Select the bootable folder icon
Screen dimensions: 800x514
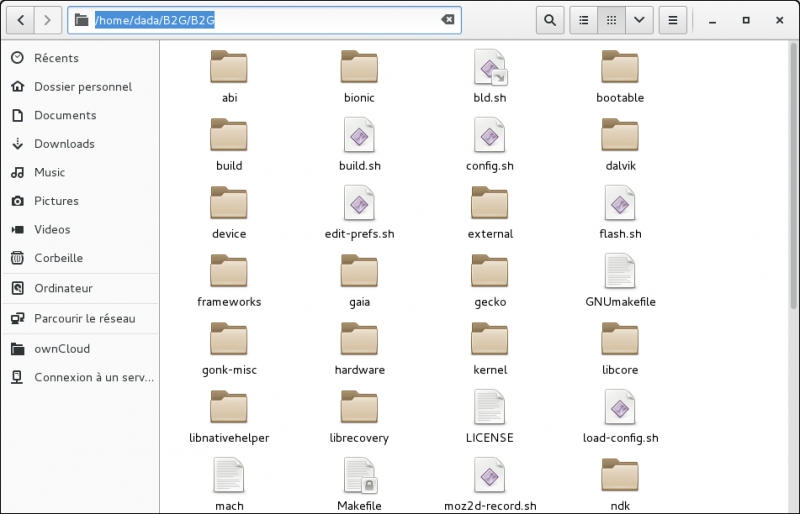tap(620, 67)
